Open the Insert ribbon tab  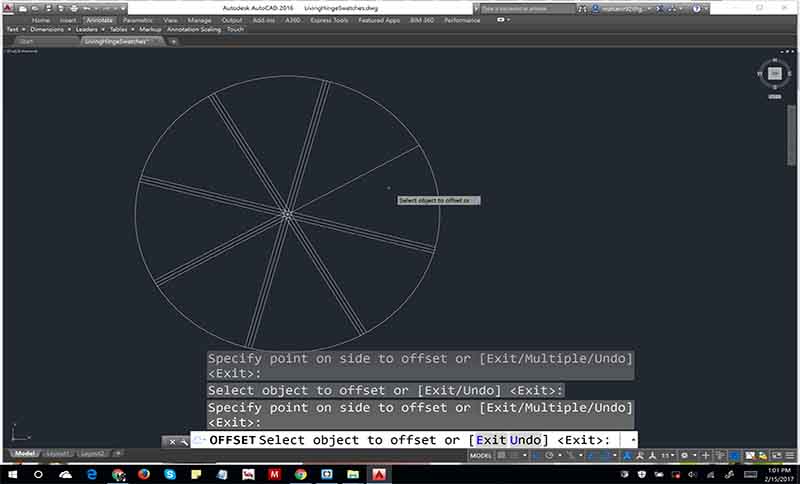click(x=68, y=20)
